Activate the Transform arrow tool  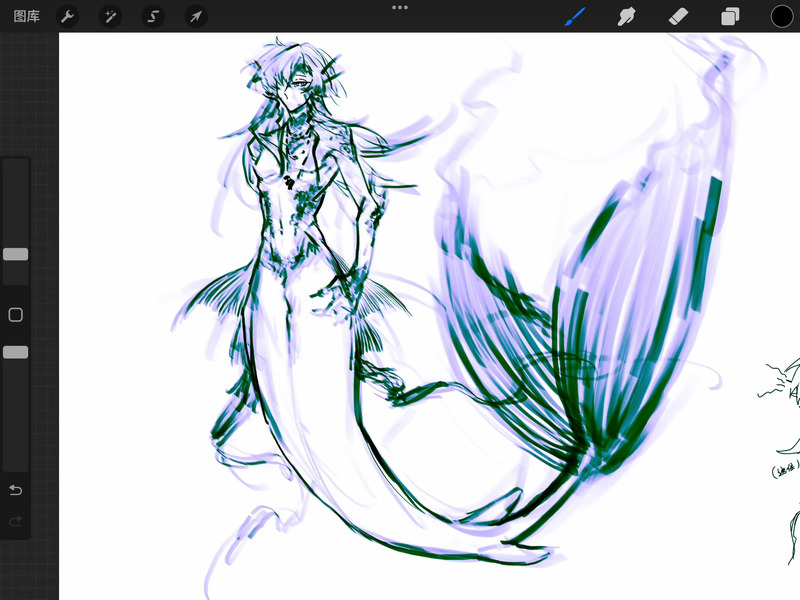click(196, 16)
